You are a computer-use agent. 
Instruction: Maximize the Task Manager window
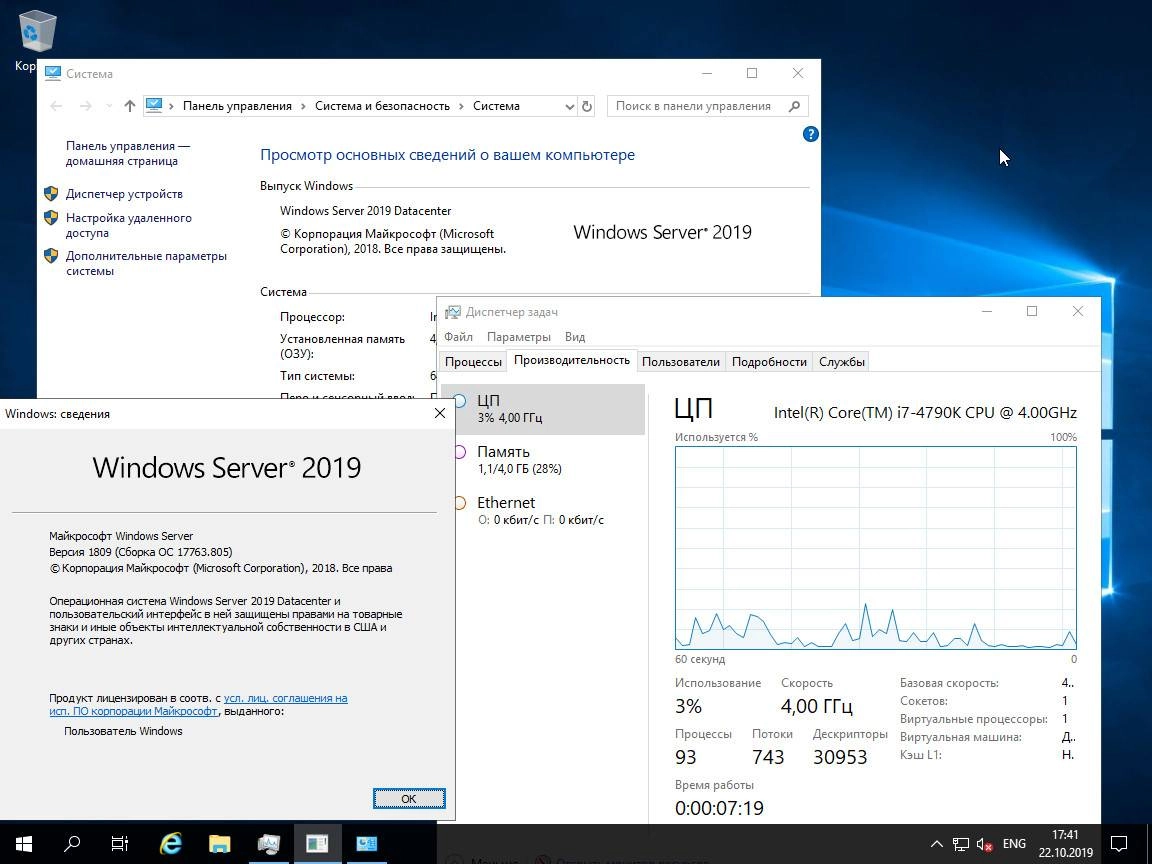coord(1032,312)
